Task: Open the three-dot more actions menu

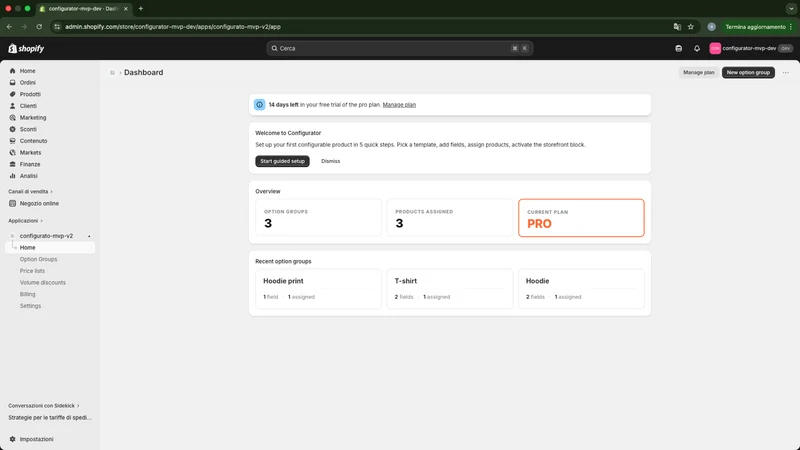Action: click(x=786, y=72)
